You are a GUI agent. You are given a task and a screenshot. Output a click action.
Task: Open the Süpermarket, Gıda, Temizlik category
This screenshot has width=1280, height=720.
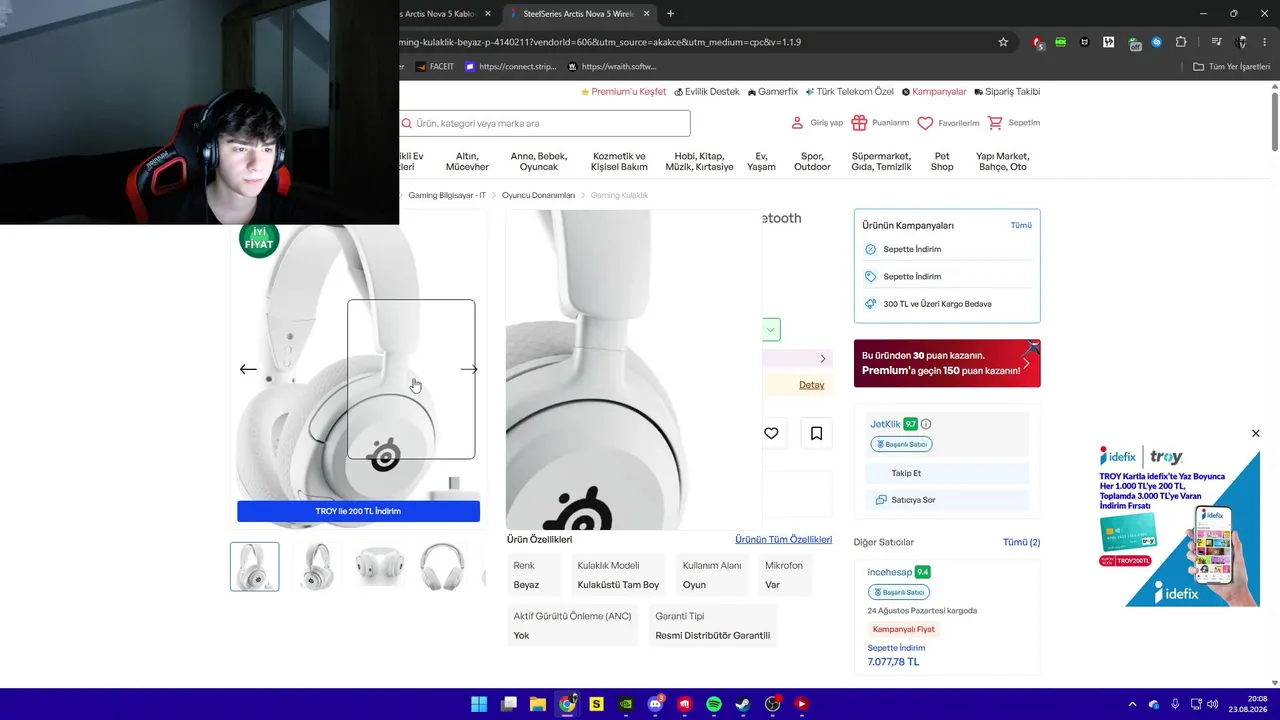pos(881,162)
